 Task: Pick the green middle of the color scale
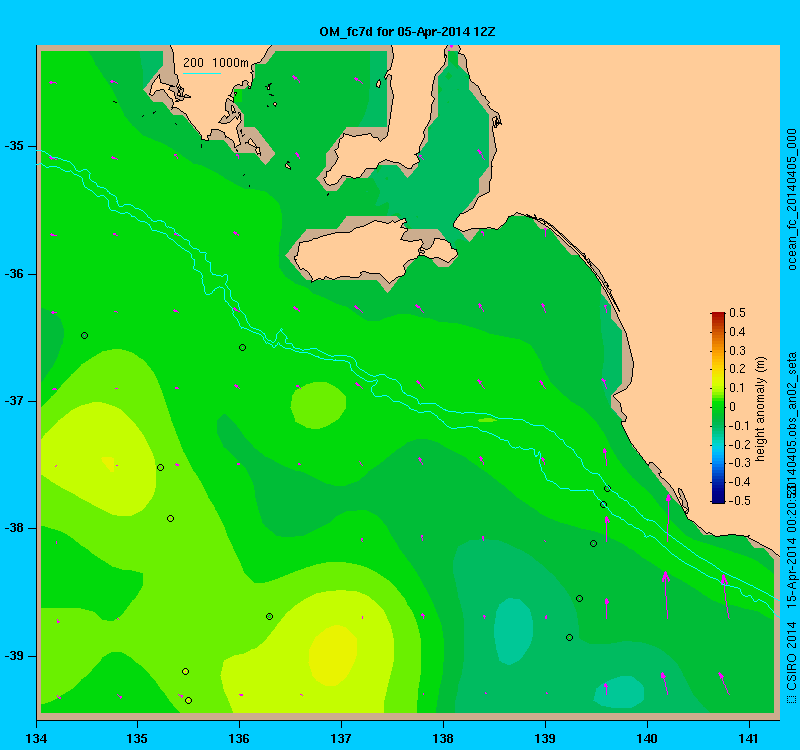tap(718, 407)
